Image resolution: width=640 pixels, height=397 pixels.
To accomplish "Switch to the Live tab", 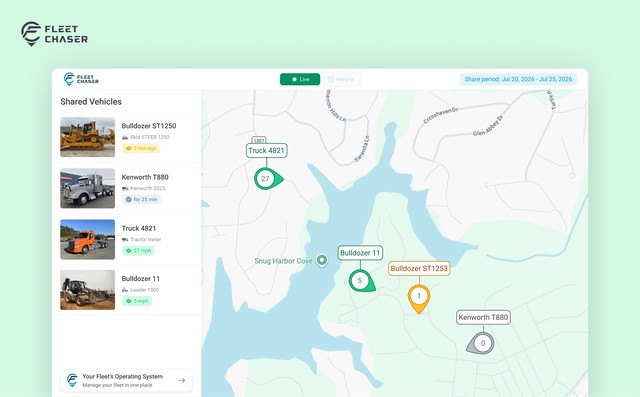I will click(x=300, y=79).
